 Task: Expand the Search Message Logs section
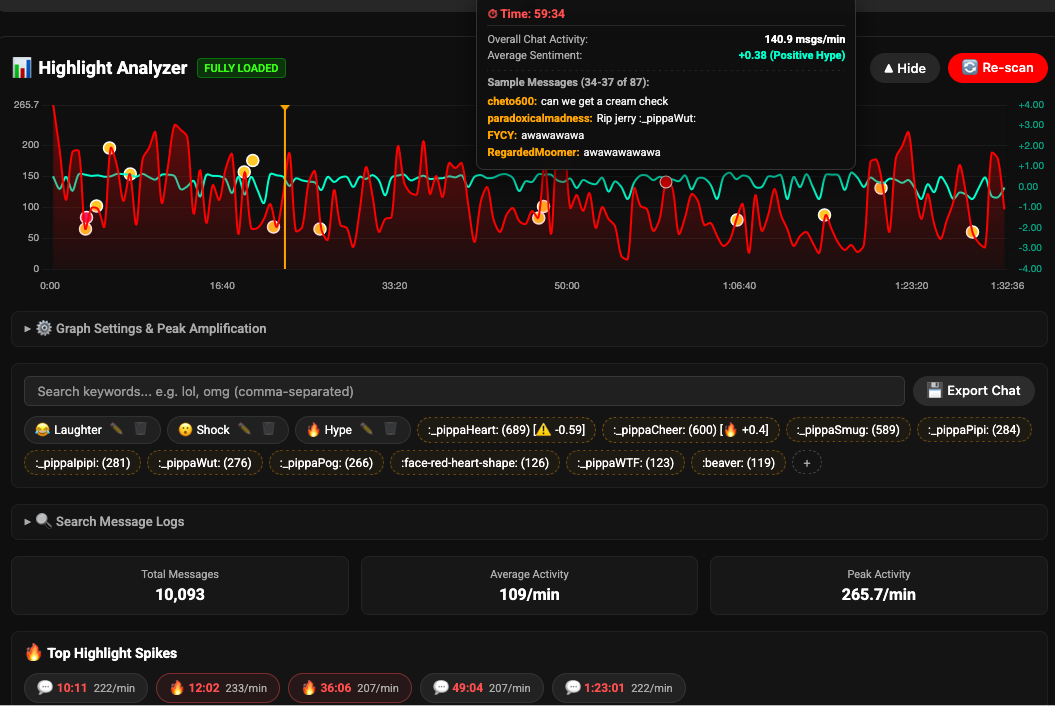(529, 522)
